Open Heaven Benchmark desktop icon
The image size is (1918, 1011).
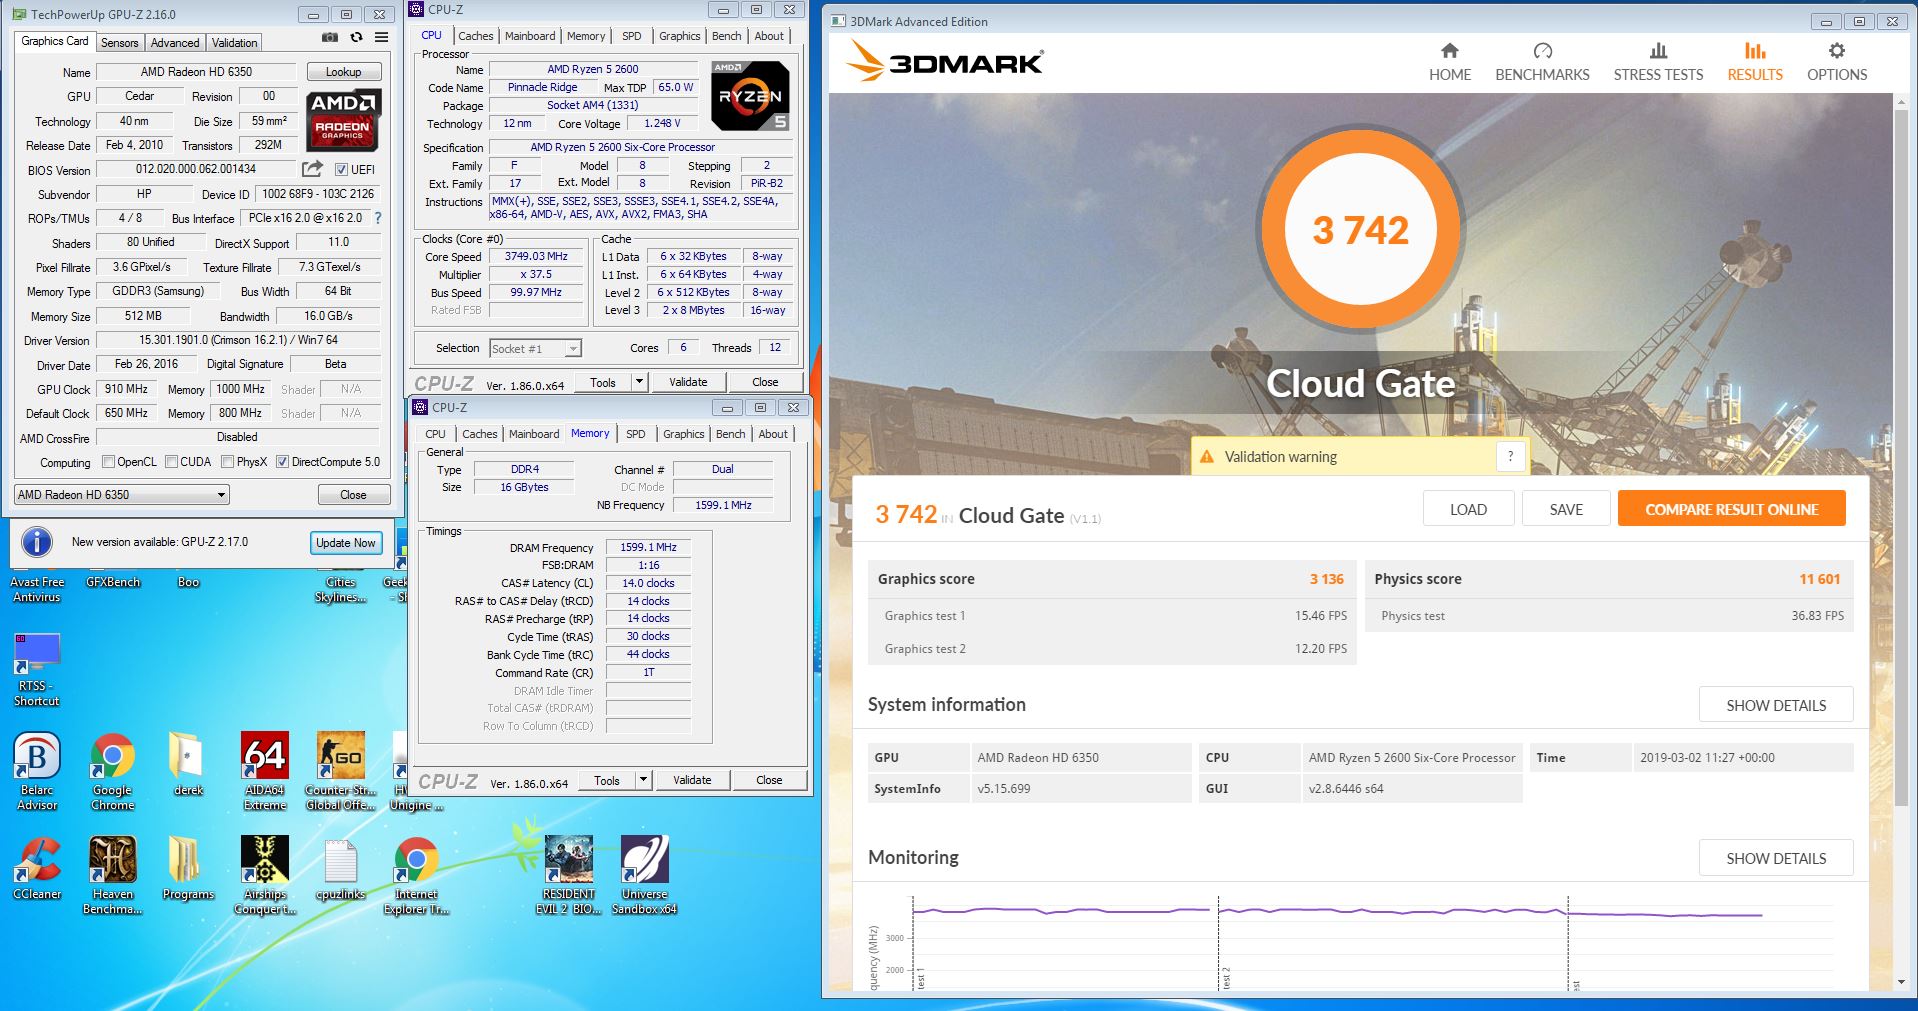112,875
